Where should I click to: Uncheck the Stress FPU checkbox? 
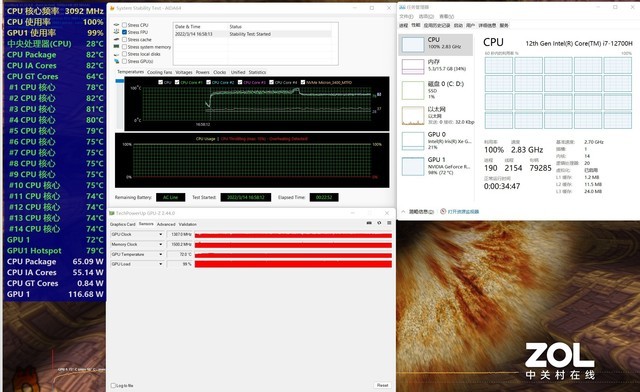pyautogui.click(x=124, y=32)
